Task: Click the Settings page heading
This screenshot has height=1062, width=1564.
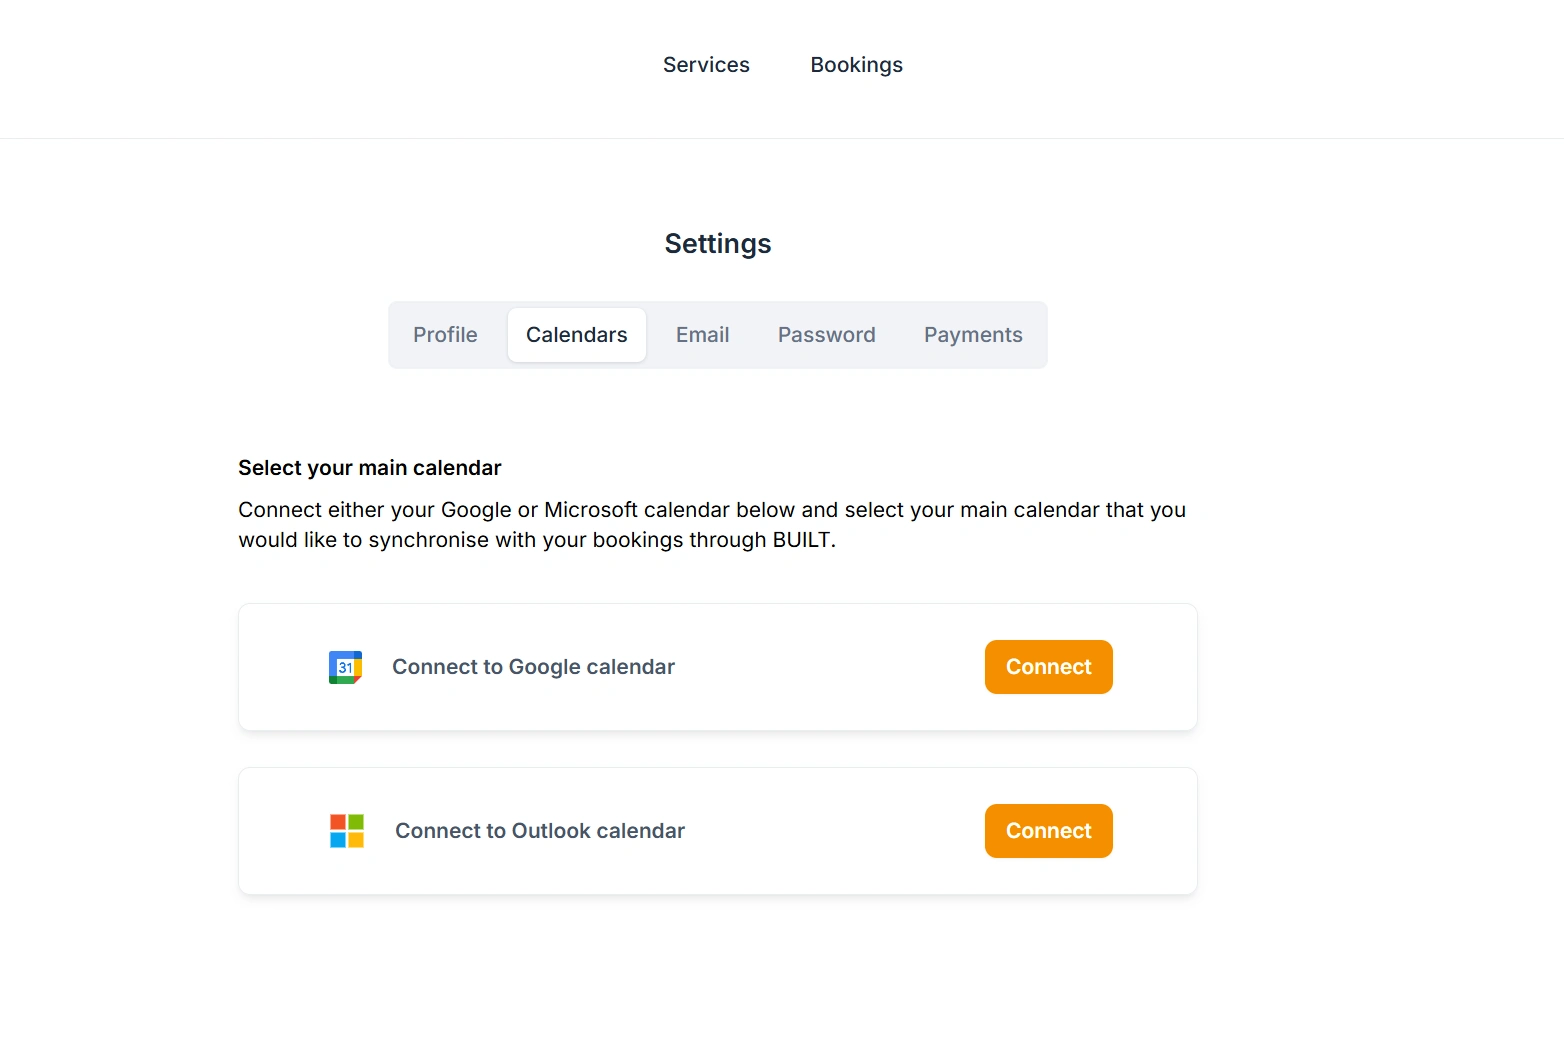Action: (718, 244)
